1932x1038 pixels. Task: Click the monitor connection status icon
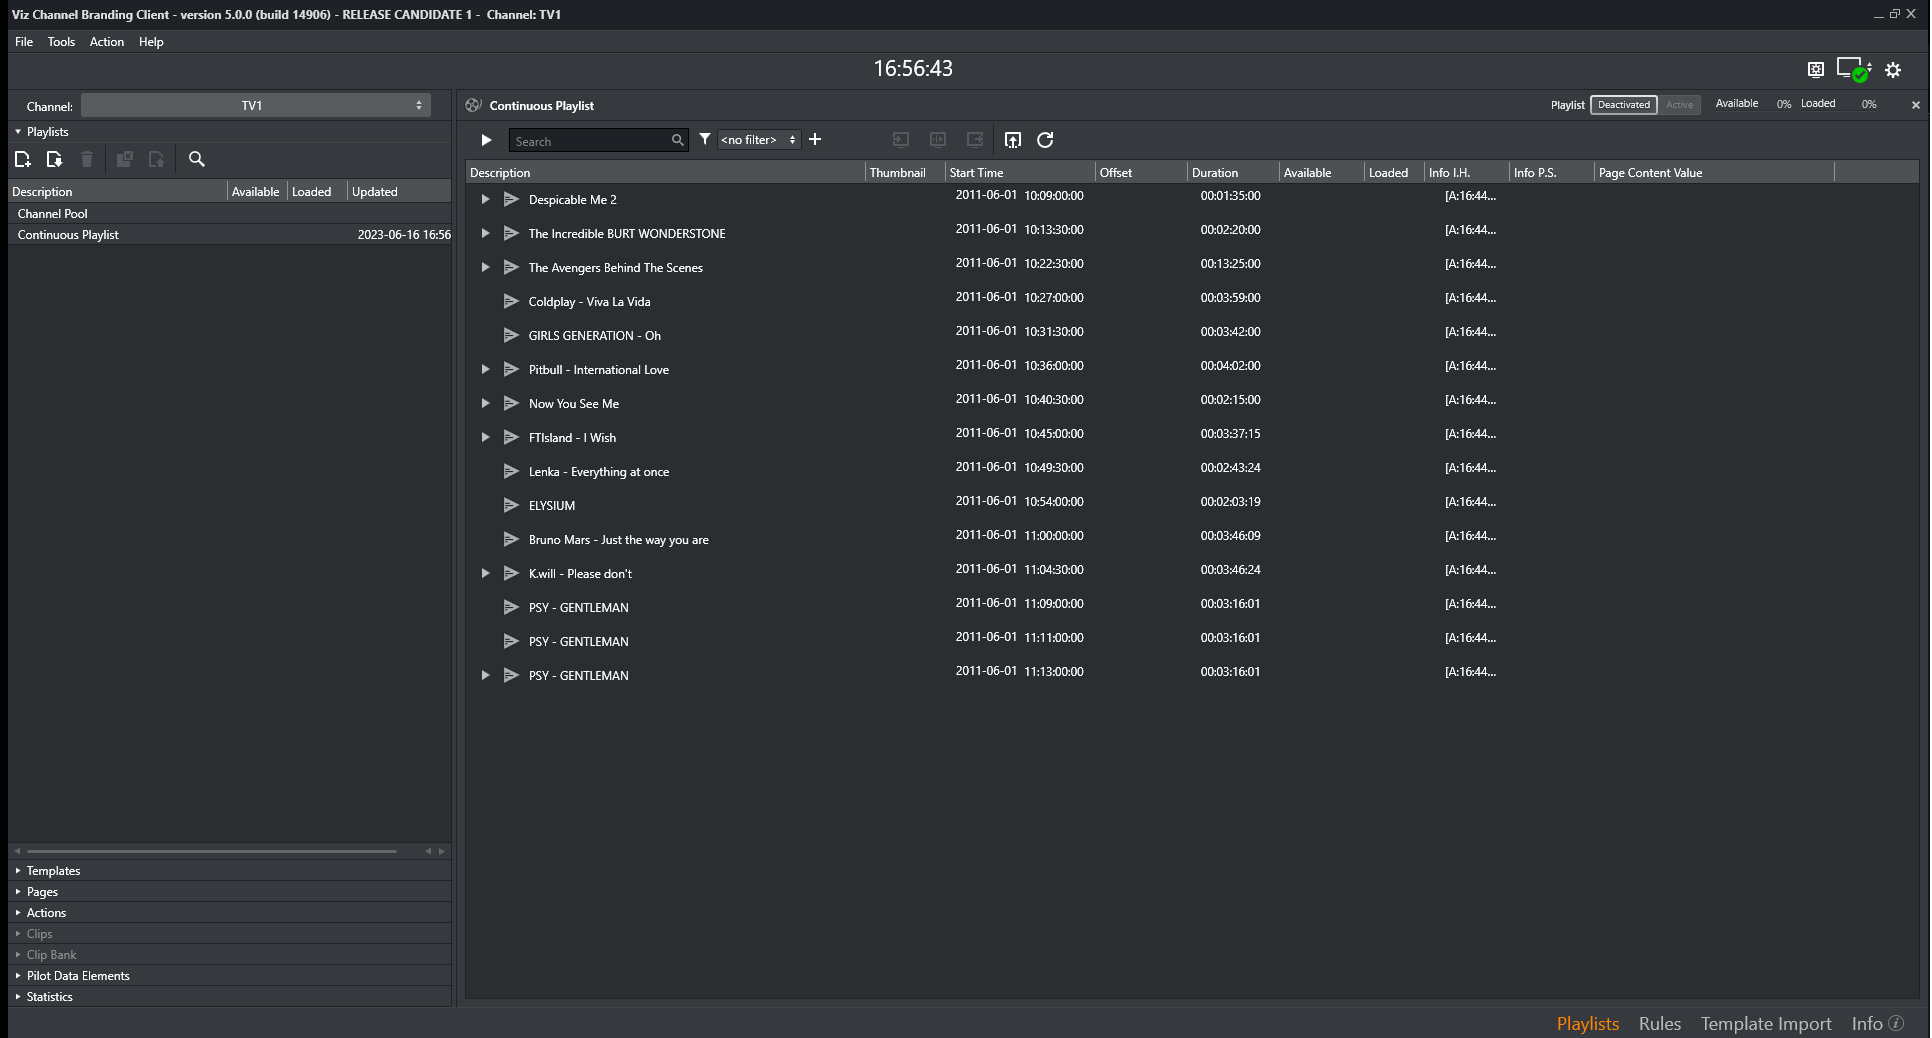[1851, 70]
